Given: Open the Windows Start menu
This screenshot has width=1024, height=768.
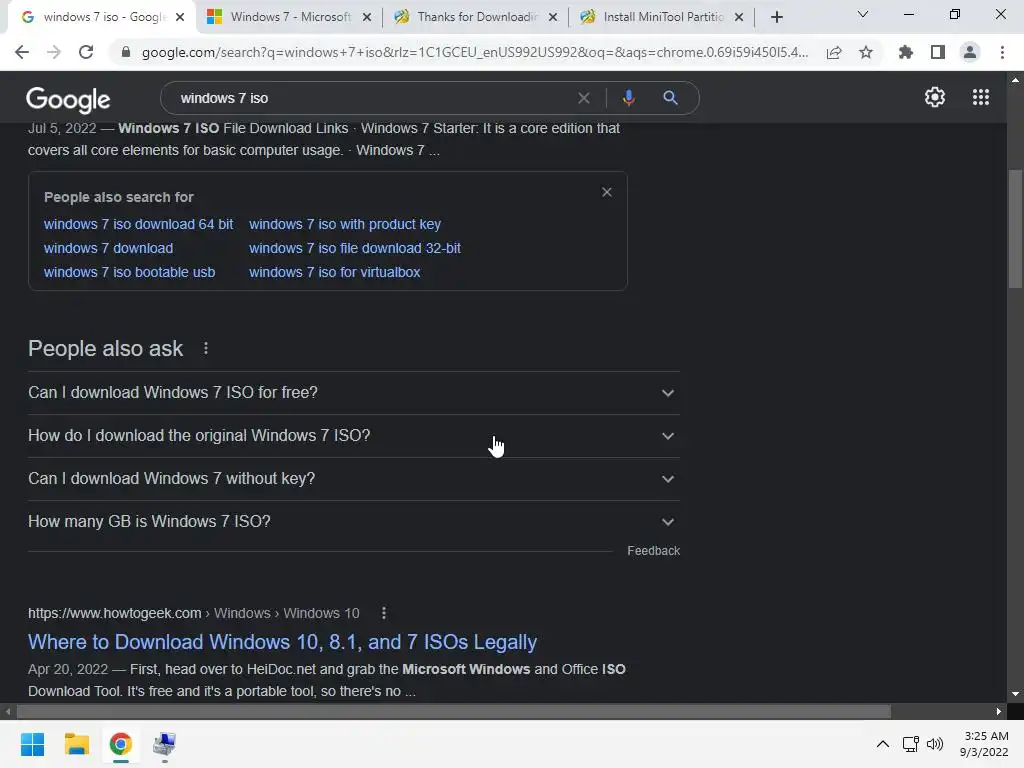Looking at the screenshot, I should [32, 744].
